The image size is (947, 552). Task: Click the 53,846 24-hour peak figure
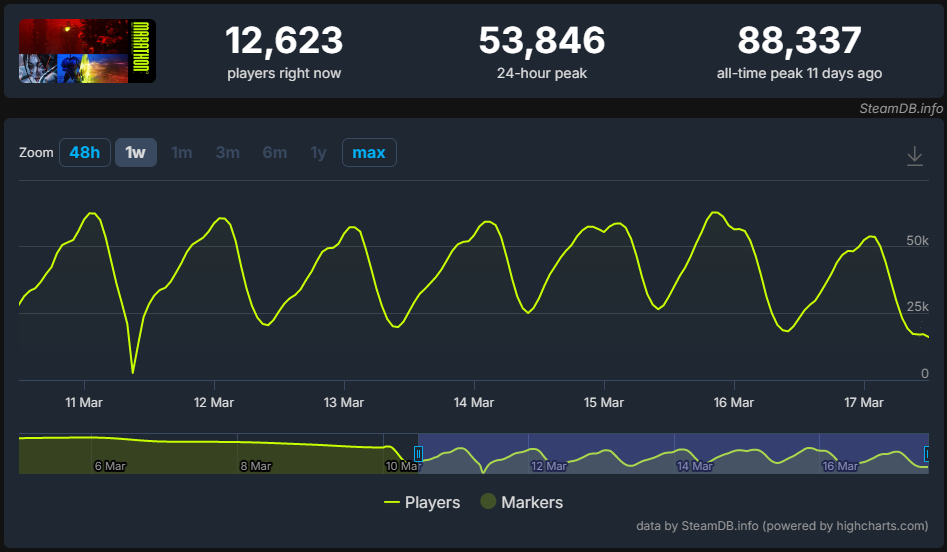pyautogui.click(x=542, y=40)
